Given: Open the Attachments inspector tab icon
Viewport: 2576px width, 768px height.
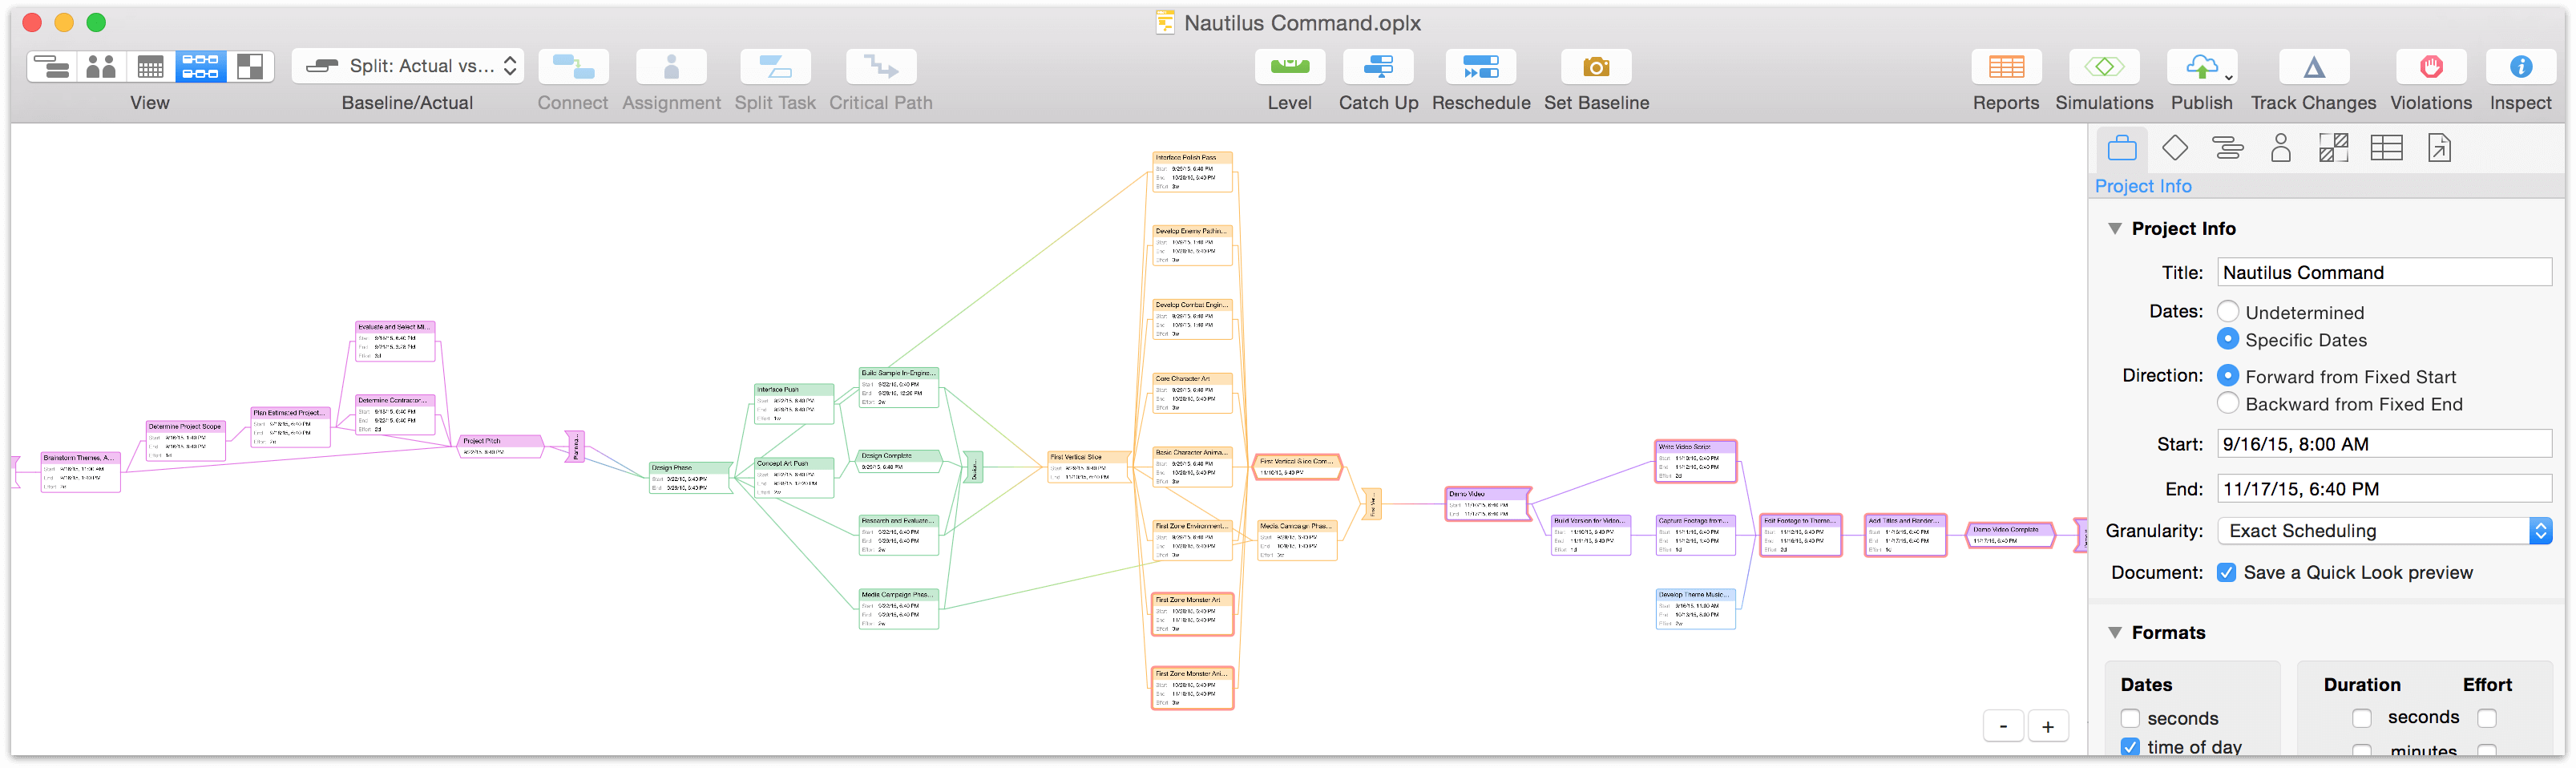Looking at the screenshot, I should [x=2439, y=148].
